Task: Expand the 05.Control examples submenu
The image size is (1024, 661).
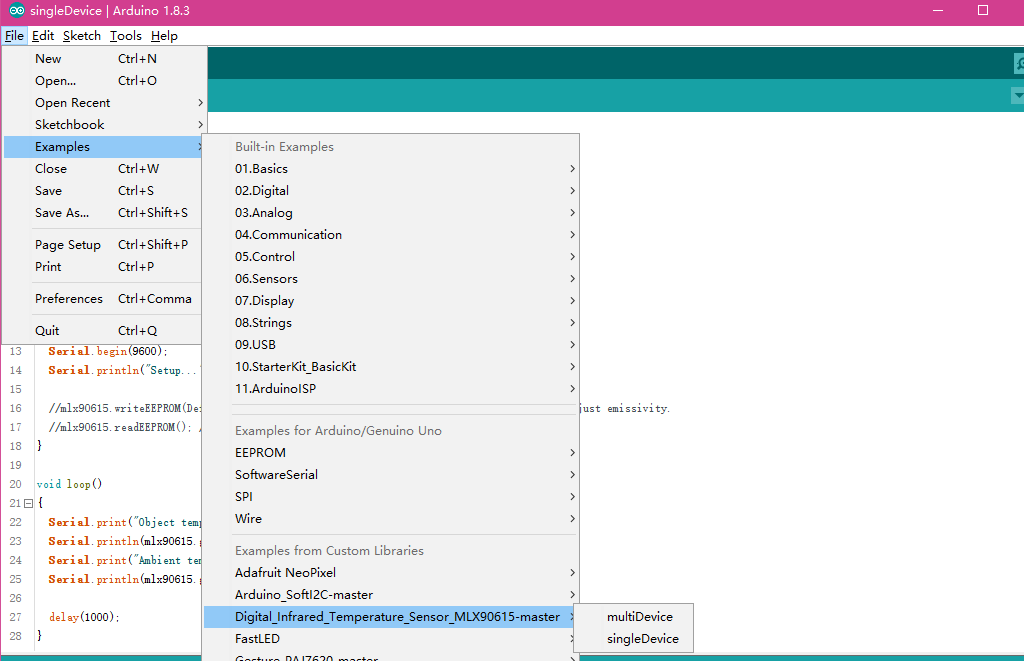Action: tap(391, 257)
